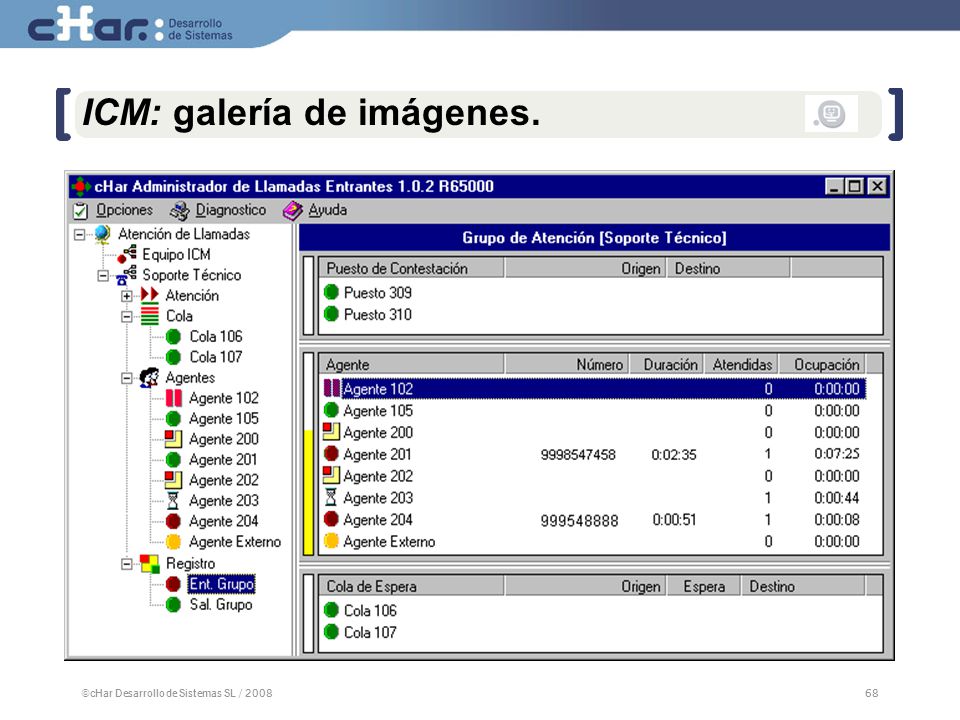
Task: Click red icon beside Ent. Grupo
Action: [x=173, y=584]
